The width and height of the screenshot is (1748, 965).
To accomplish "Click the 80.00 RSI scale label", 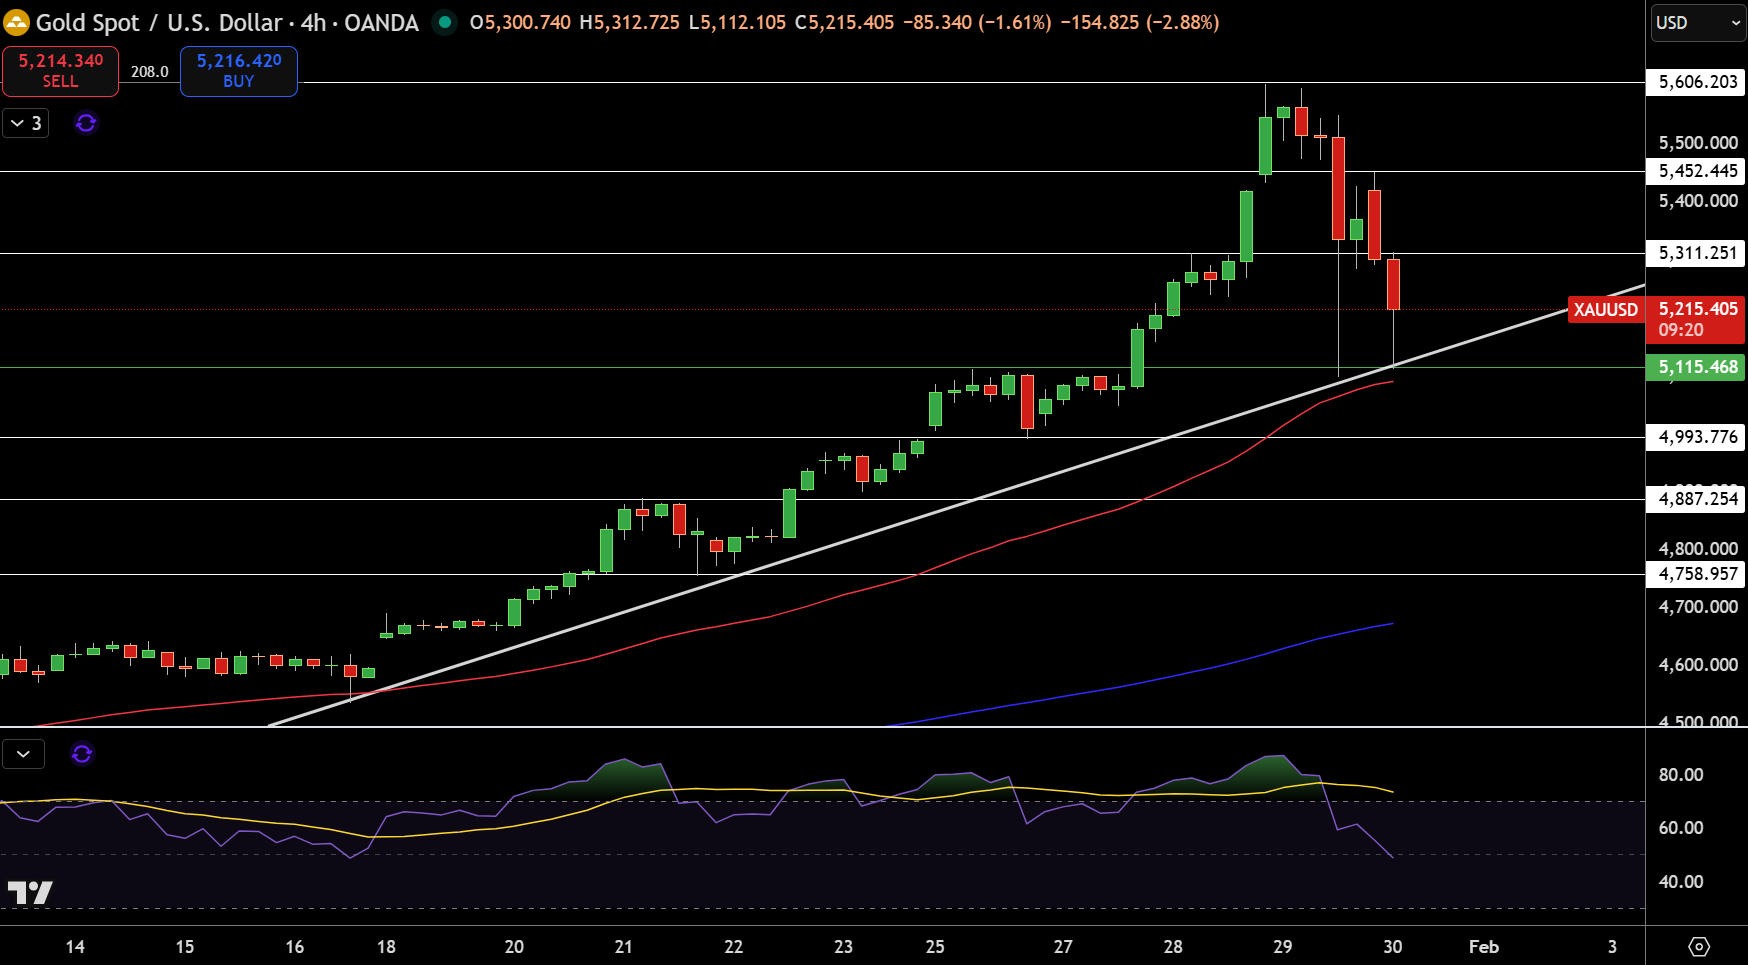I will pos(1681,775).
